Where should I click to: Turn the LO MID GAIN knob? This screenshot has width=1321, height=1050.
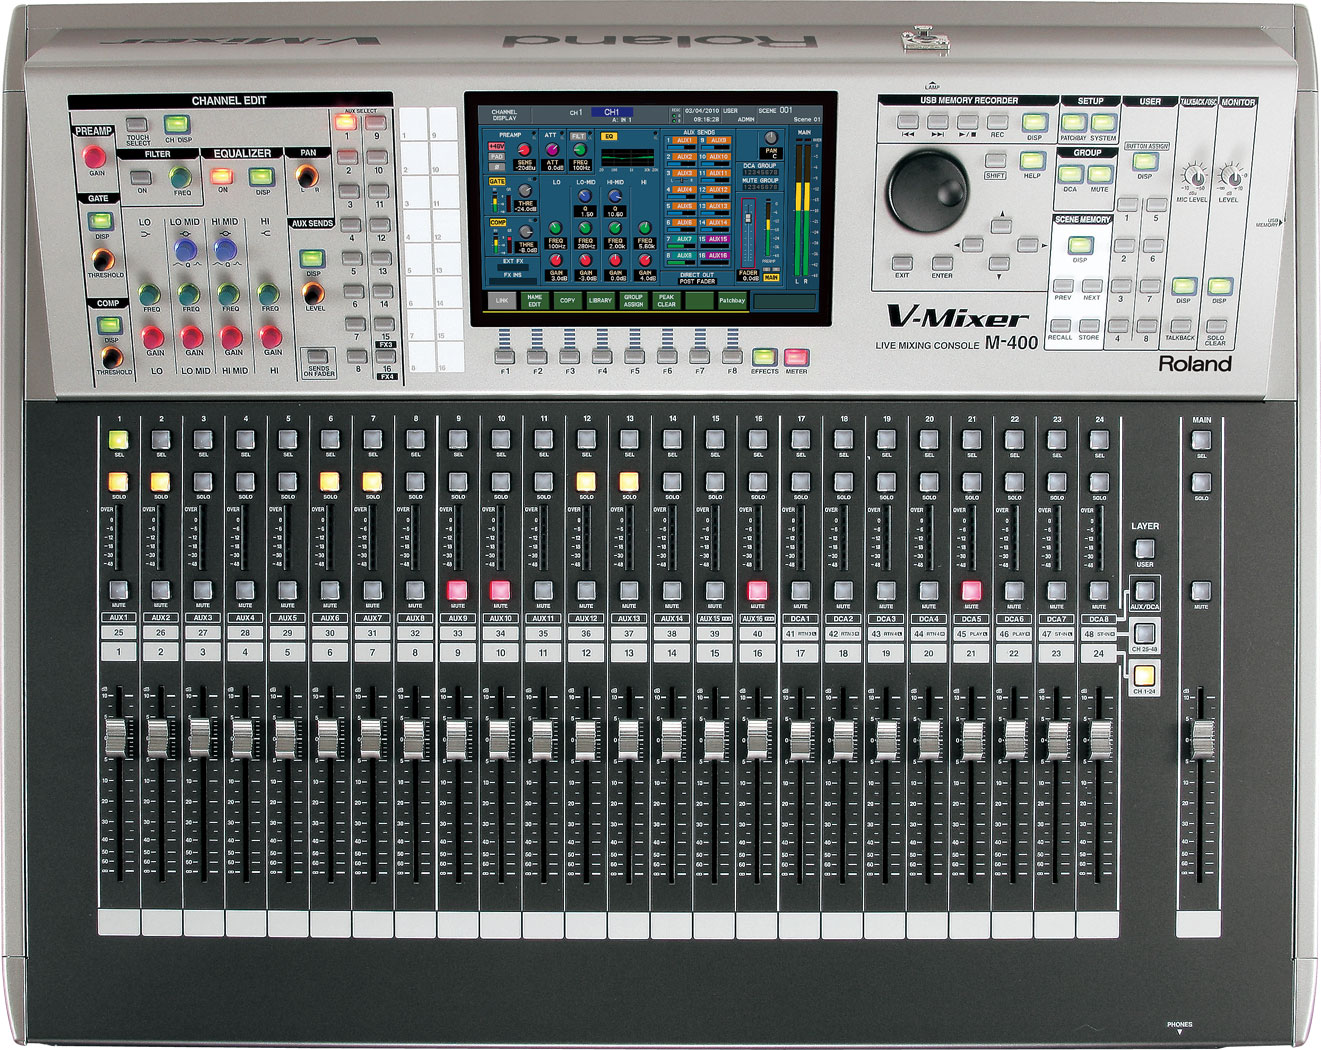click(192, 337)
